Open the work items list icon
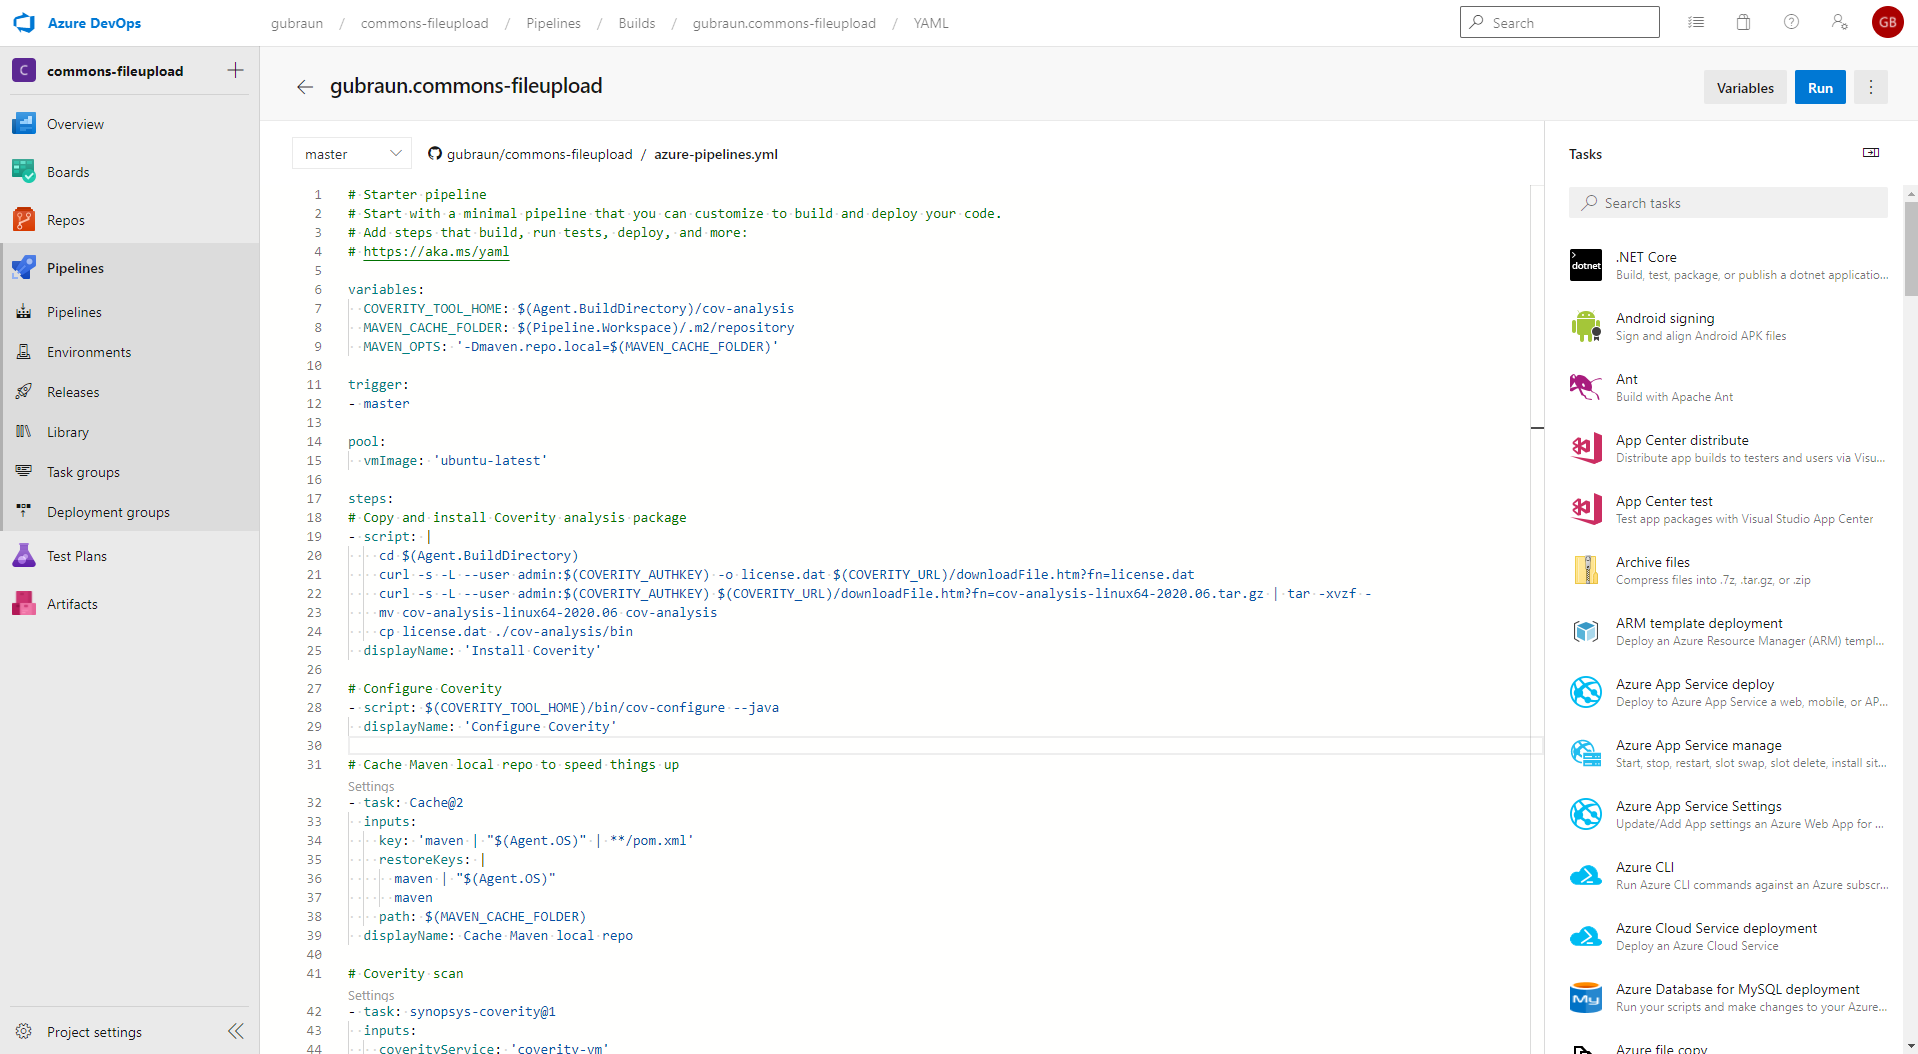The image size is (1918, 1054). [1696, 22]
